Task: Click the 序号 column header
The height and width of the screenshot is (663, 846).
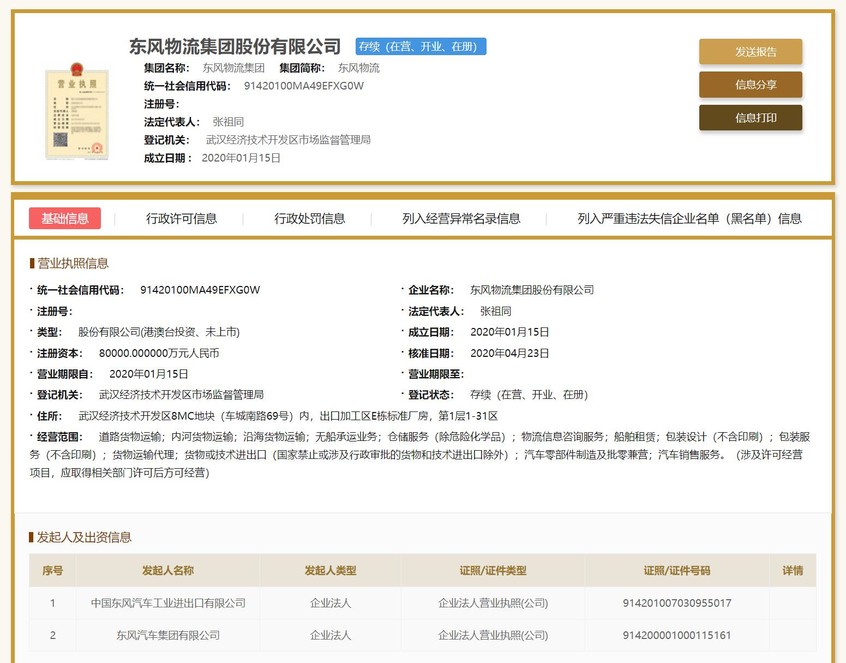Action: (x=52, y=570)
